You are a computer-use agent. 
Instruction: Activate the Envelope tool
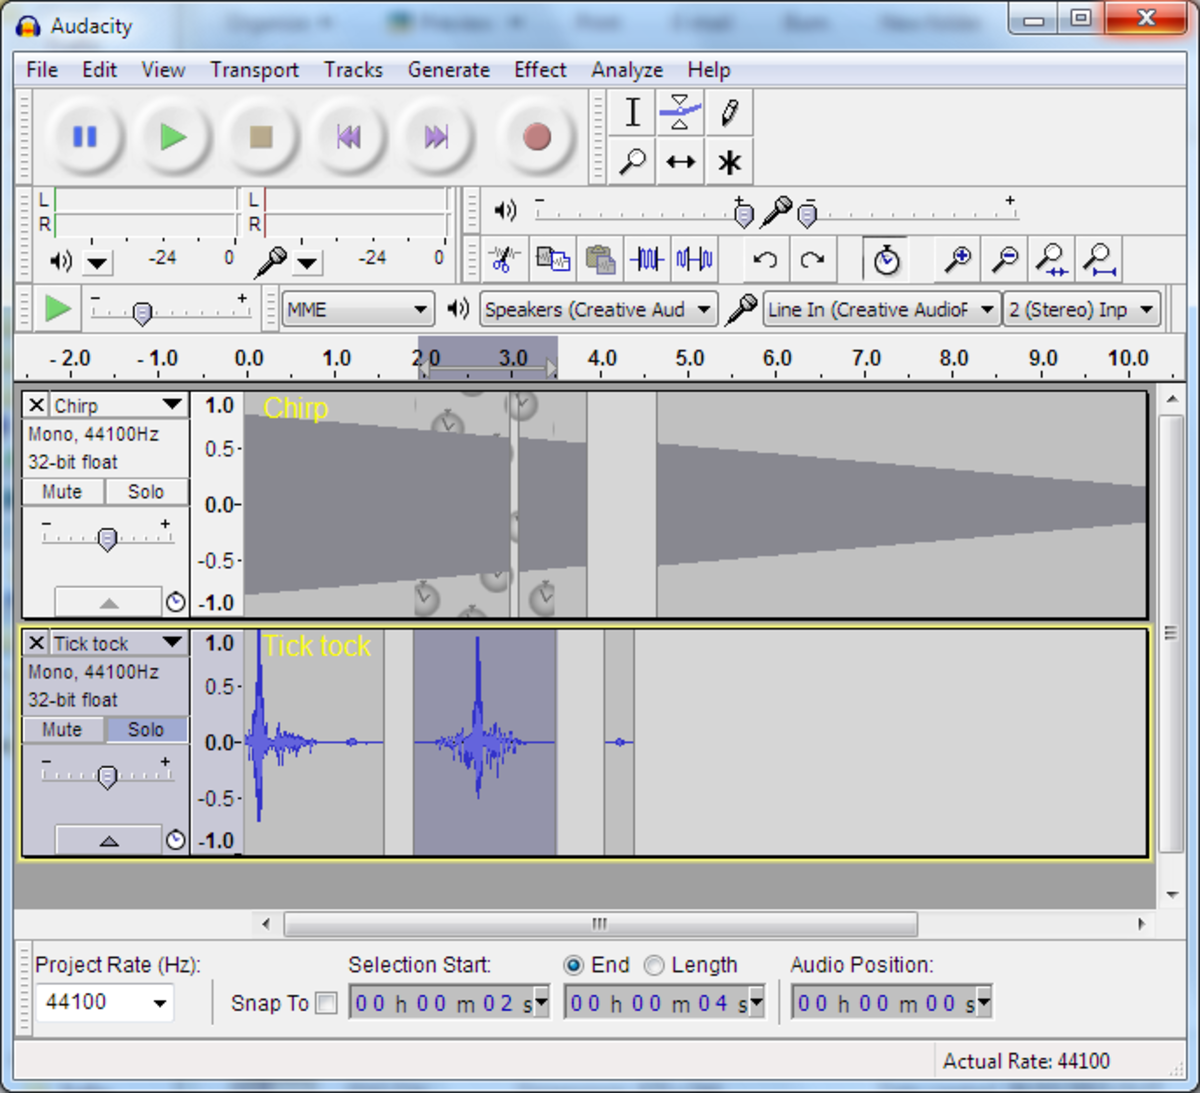680,112
